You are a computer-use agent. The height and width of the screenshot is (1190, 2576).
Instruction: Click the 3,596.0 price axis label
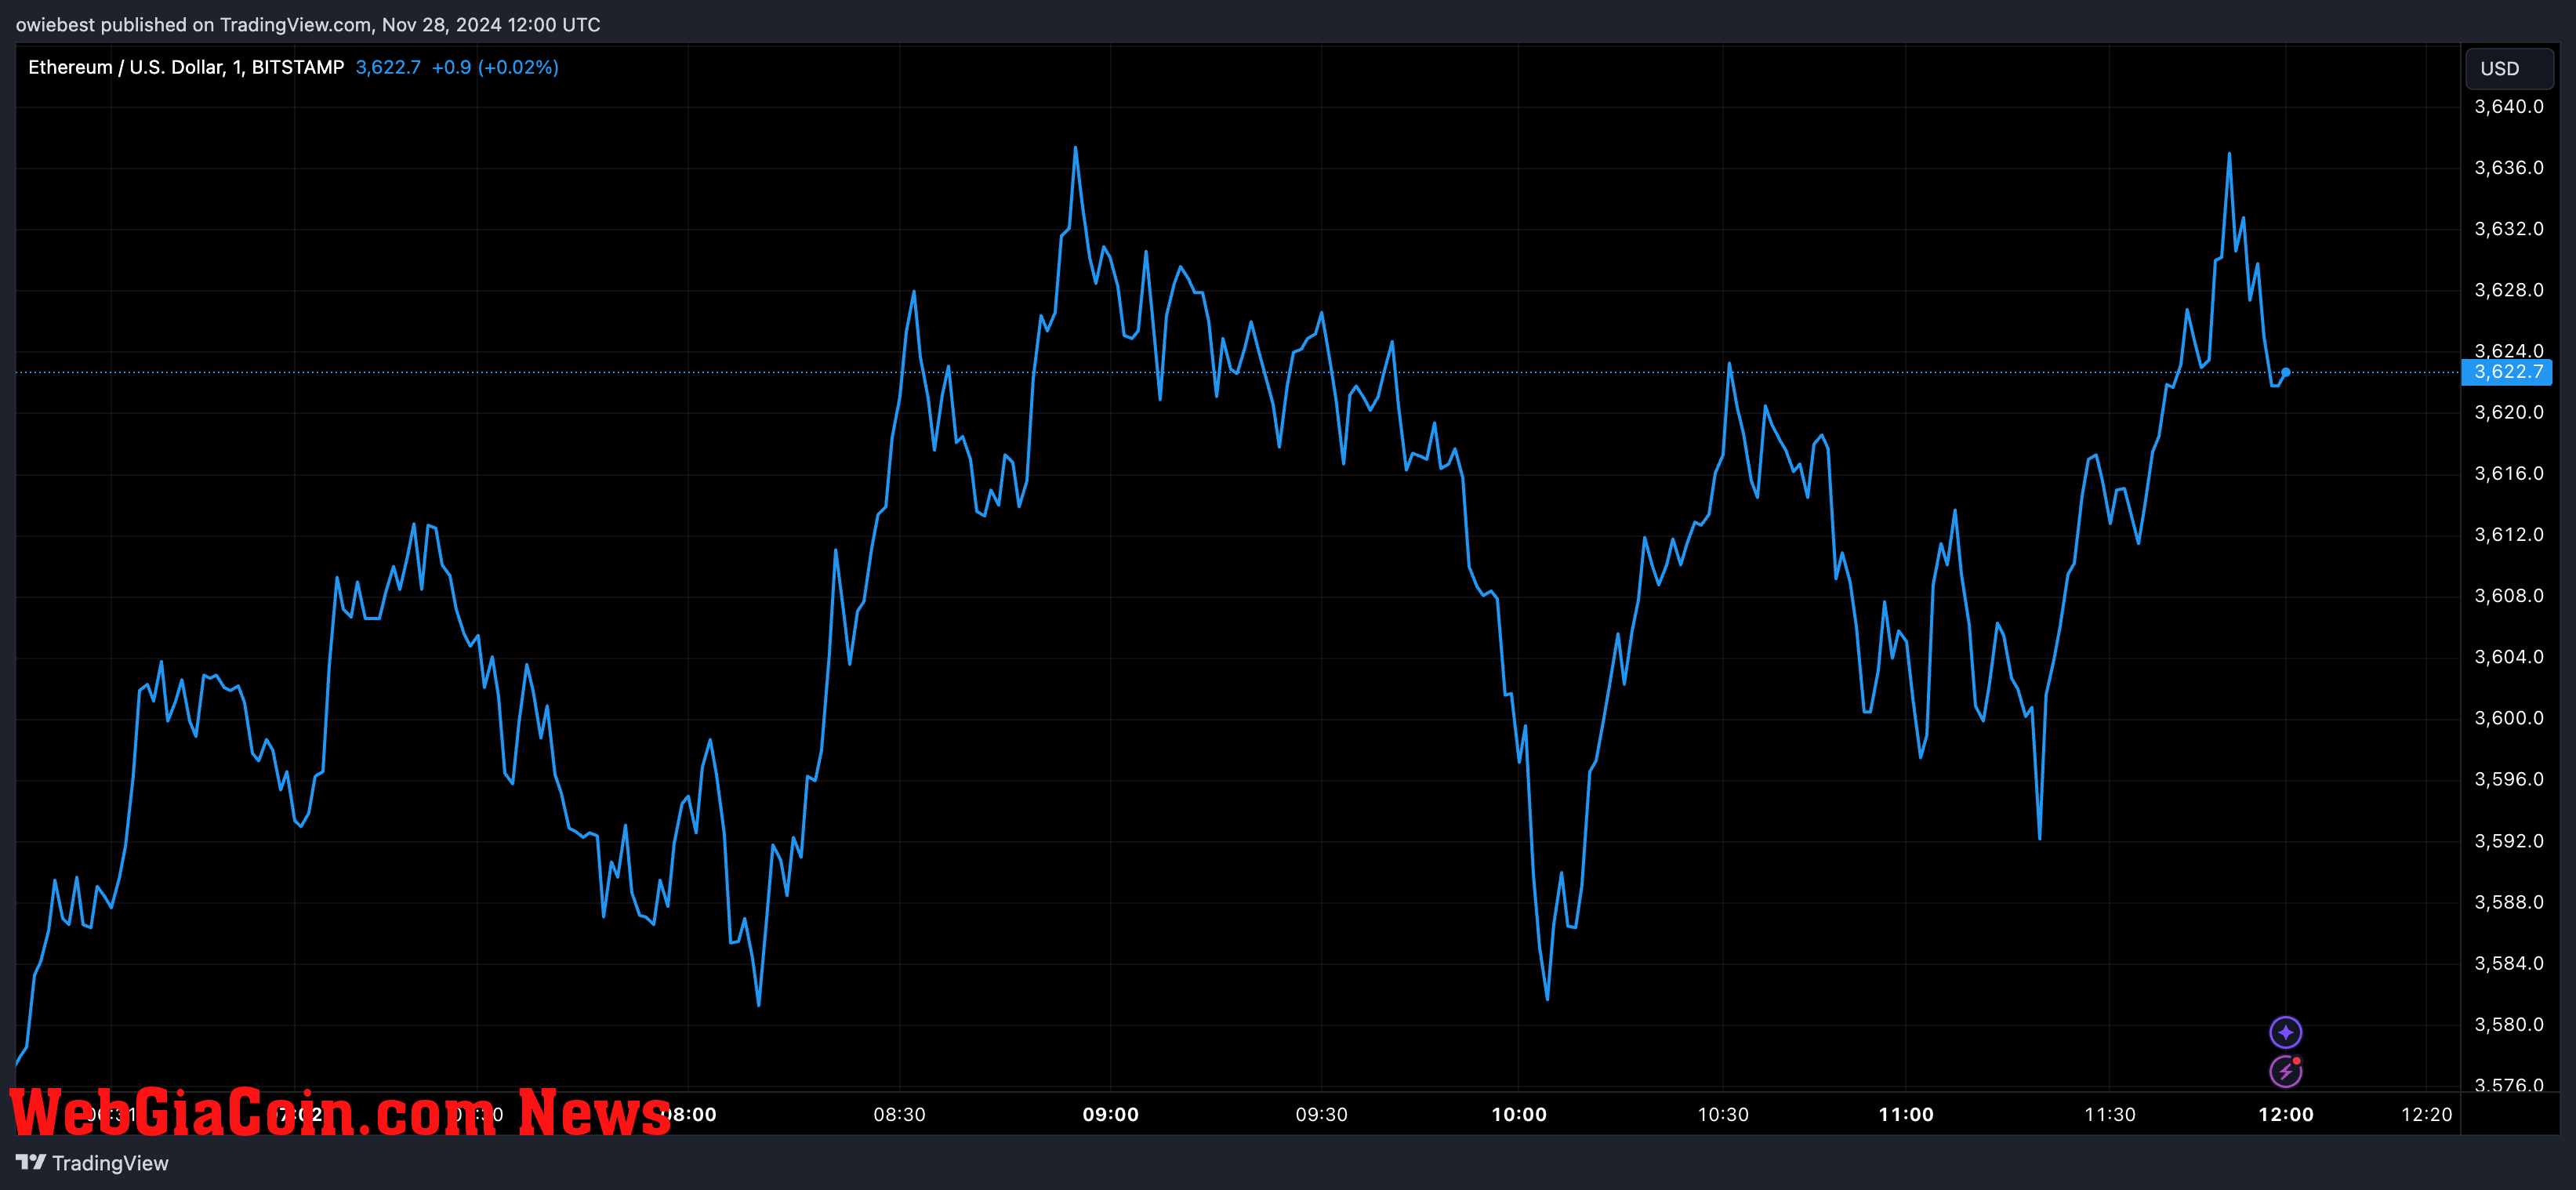[2509, 779]
